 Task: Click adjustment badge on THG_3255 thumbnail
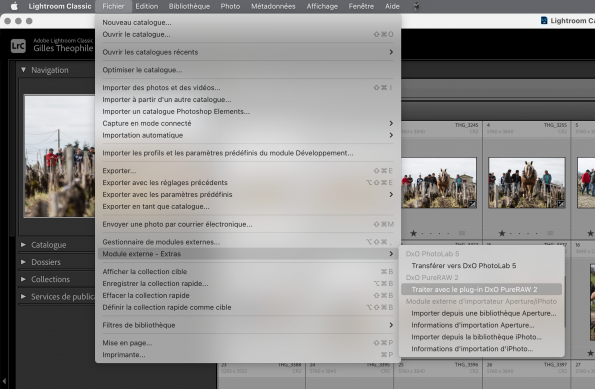[x=560, y=204]
